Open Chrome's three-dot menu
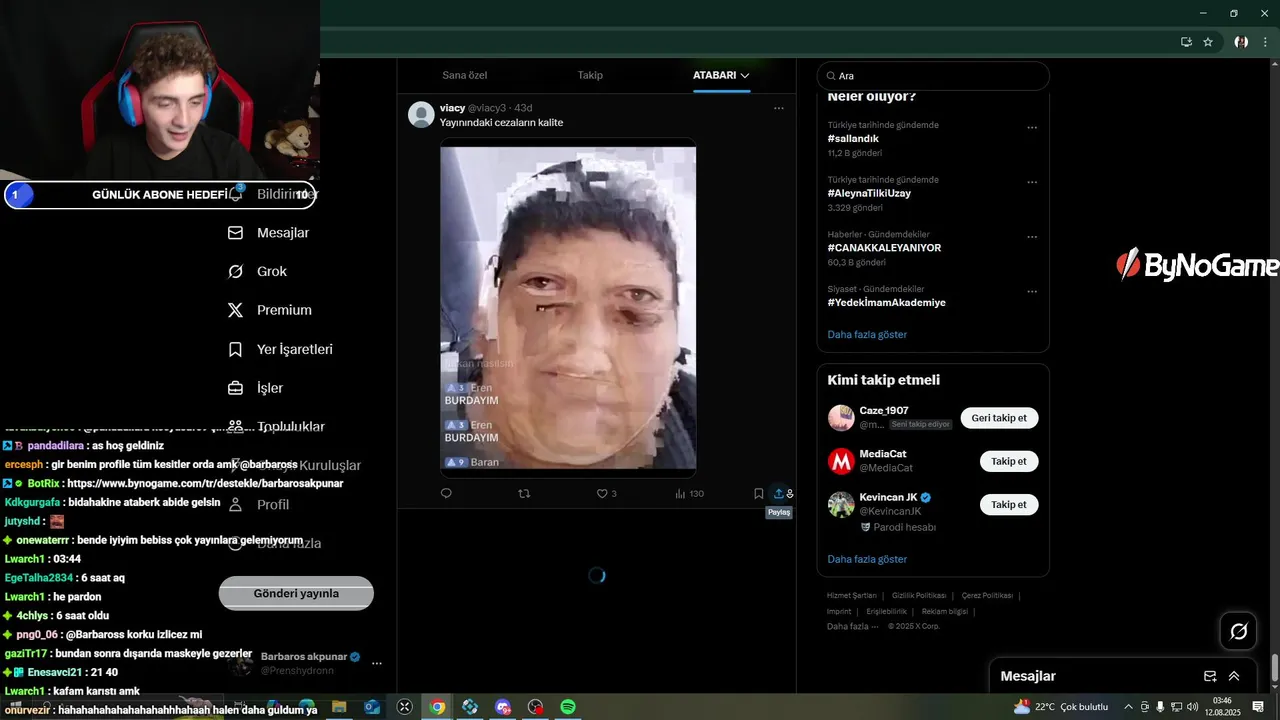 [1267, 42]
